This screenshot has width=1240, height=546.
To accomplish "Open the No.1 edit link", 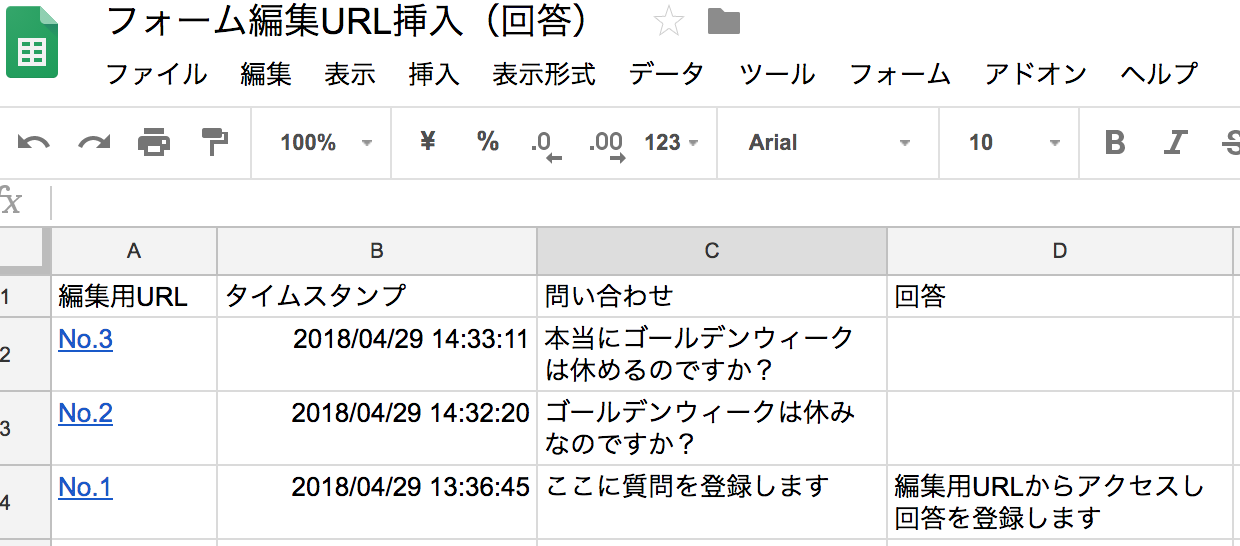I will pyautogui.click(x=85, y=487).
